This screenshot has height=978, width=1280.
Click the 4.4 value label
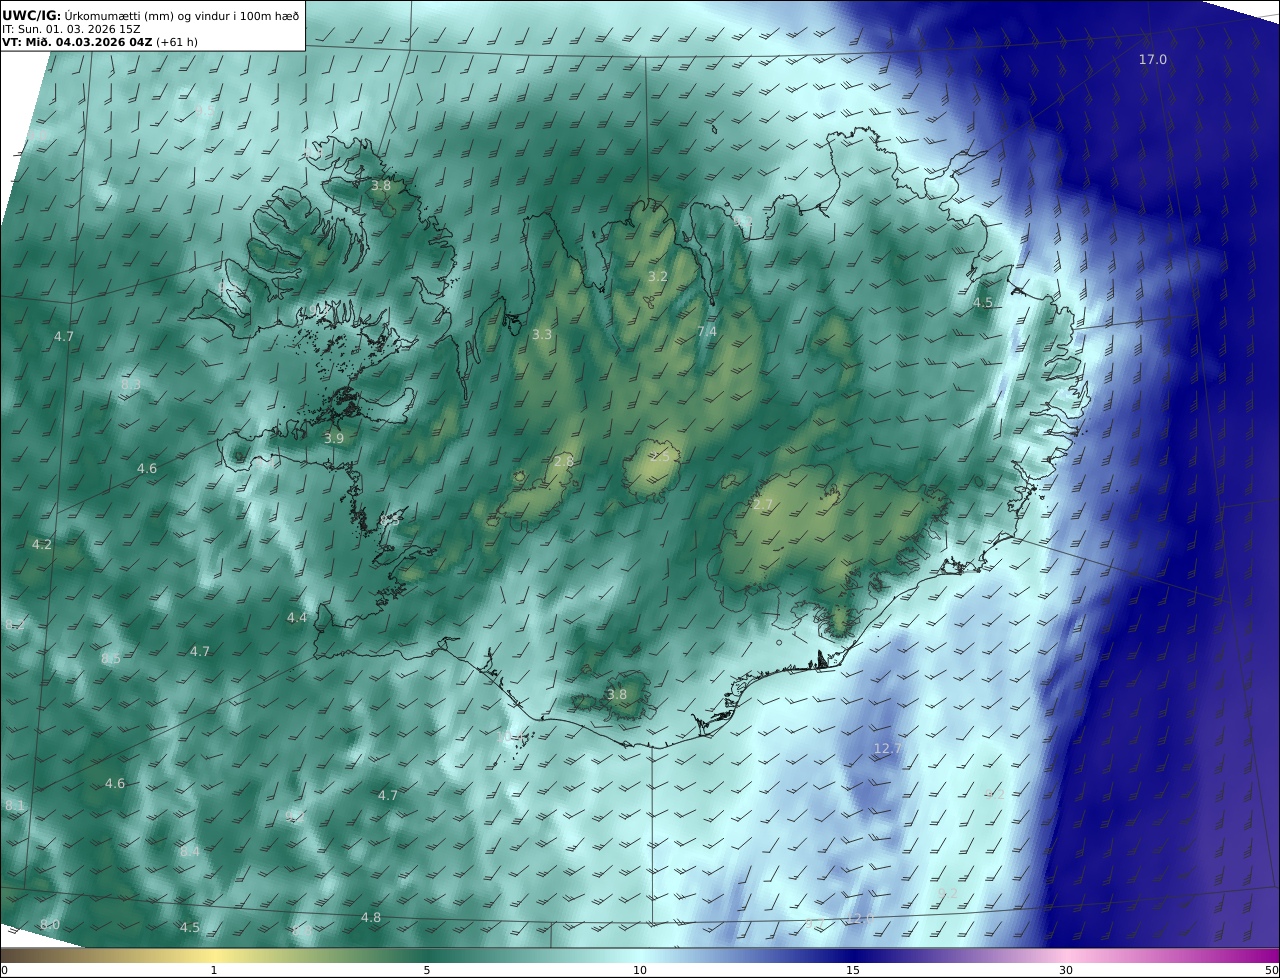297,618
